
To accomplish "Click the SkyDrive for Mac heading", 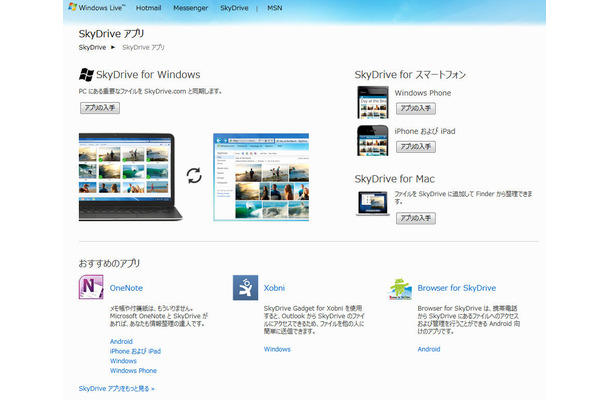I will pyautogui.click(x=394, y=179).
